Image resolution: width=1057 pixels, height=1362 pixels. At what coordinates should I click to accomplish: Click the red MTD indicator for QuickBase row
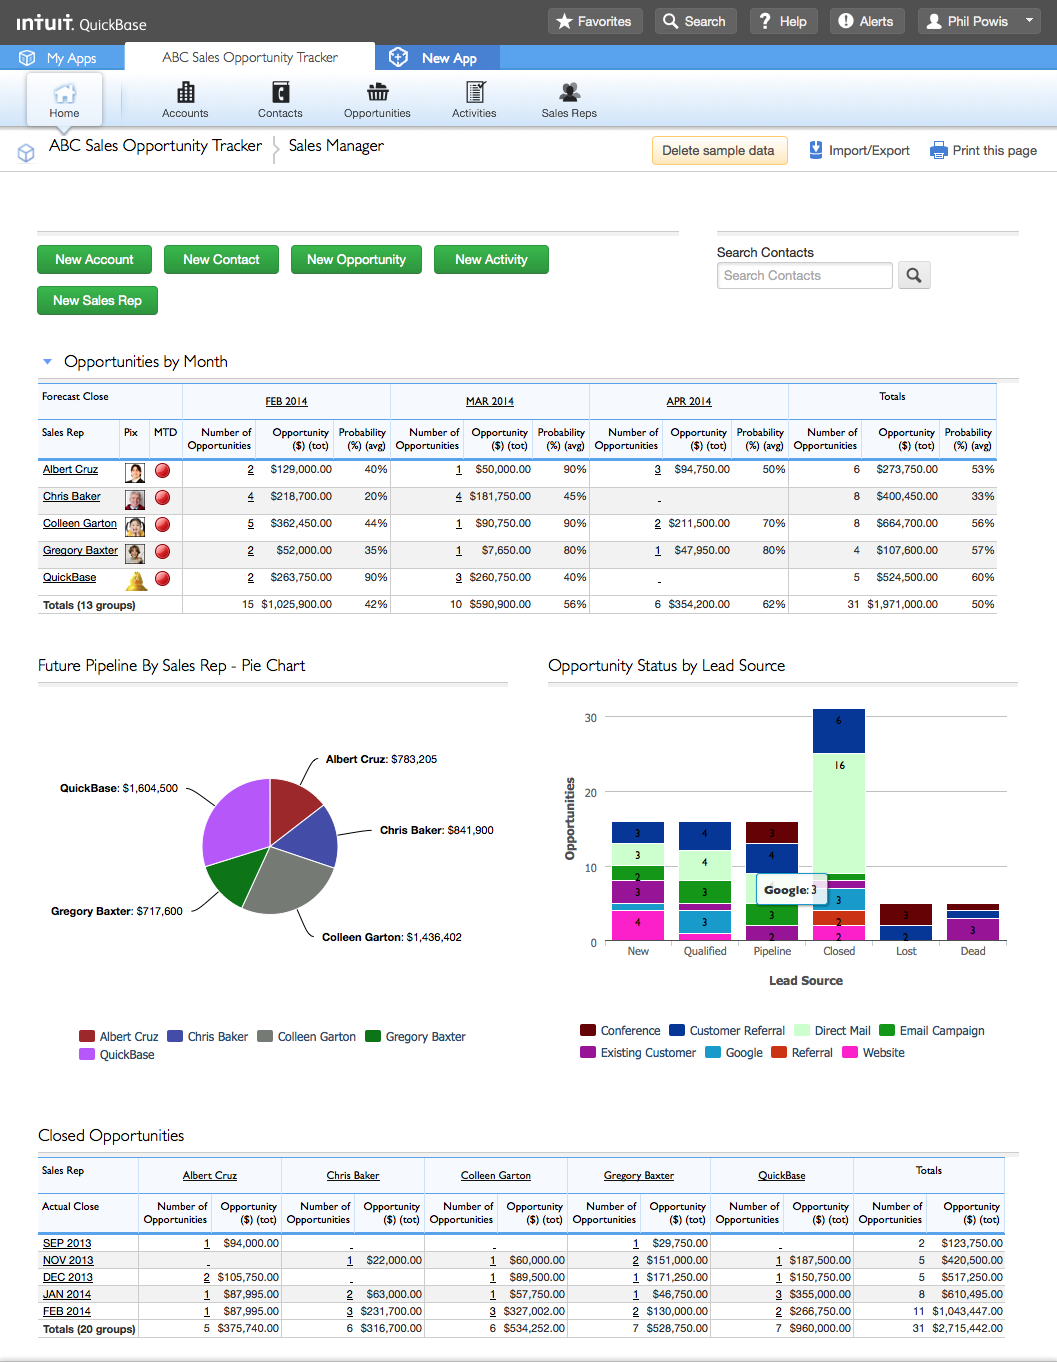click(x=162, y=578)
